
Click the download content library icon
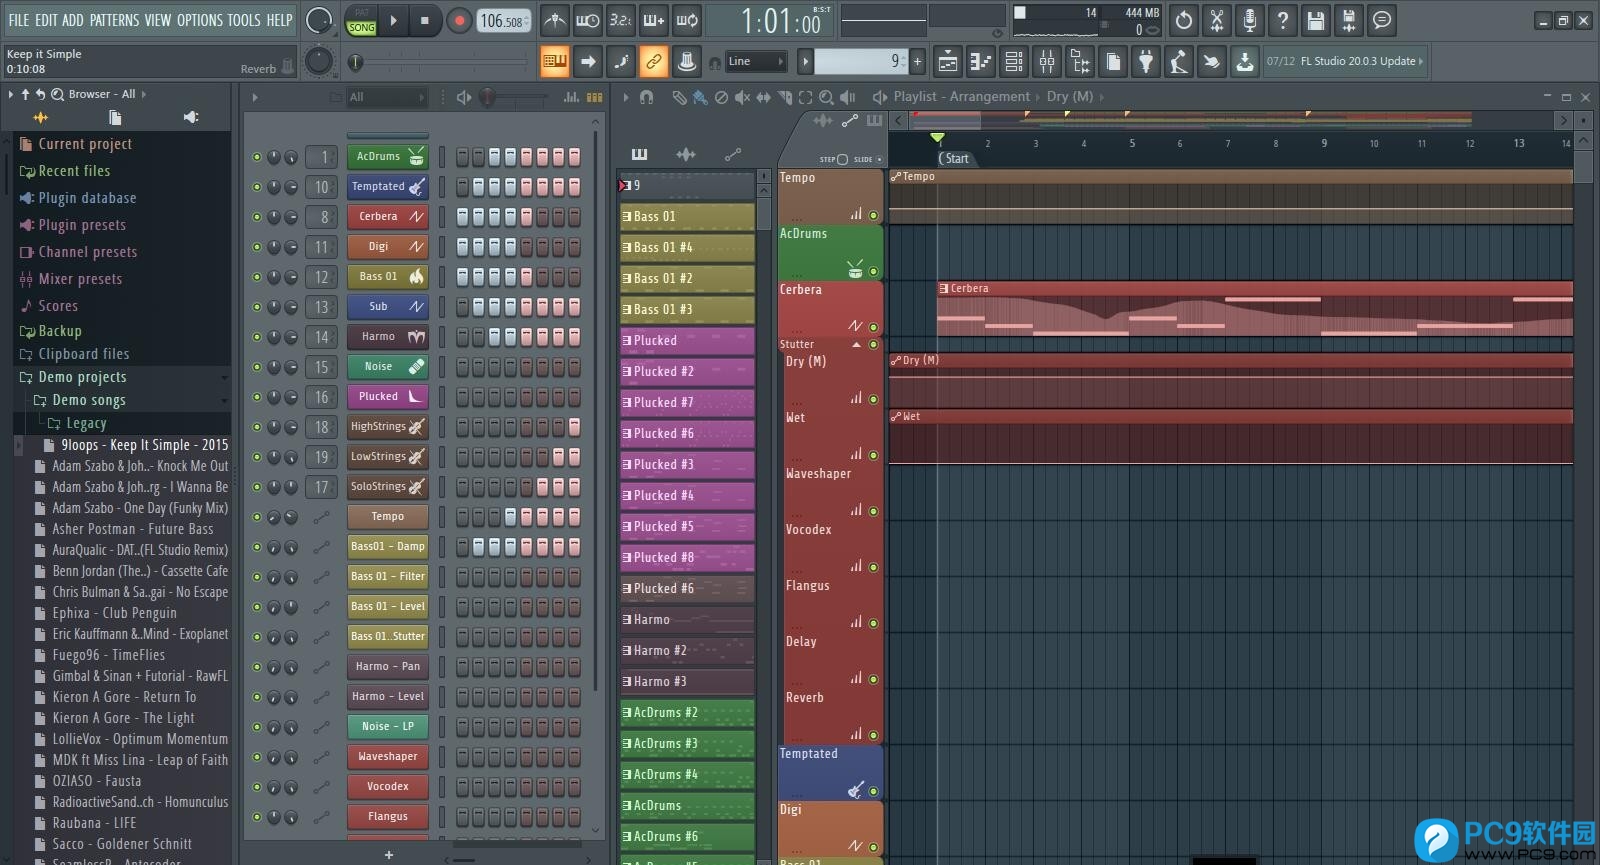point(1245,62)
